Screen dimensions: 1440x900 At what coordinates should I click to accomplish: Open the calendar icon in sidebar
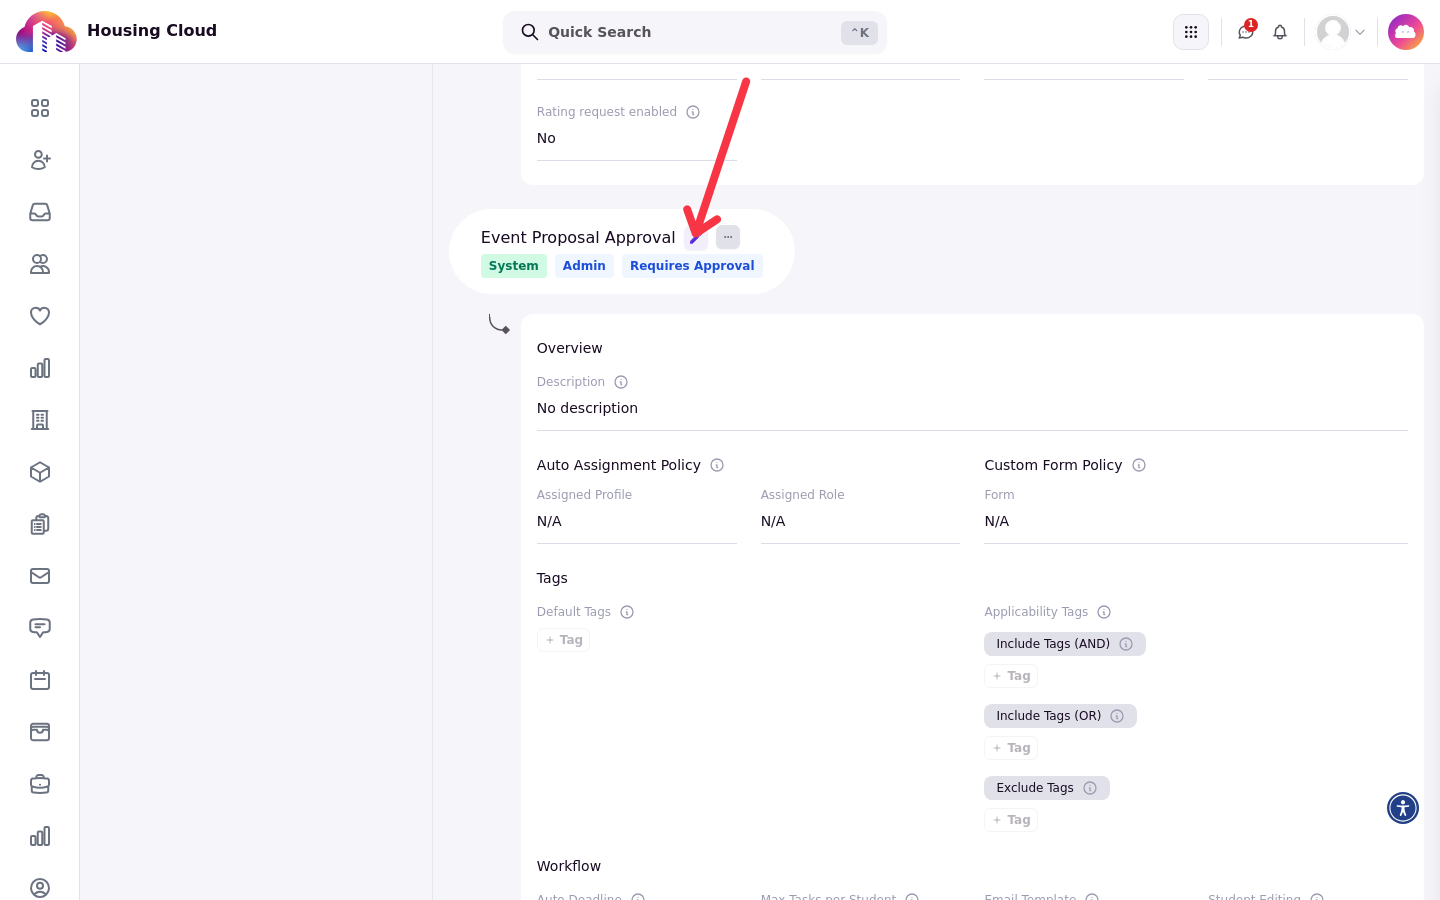40,680
